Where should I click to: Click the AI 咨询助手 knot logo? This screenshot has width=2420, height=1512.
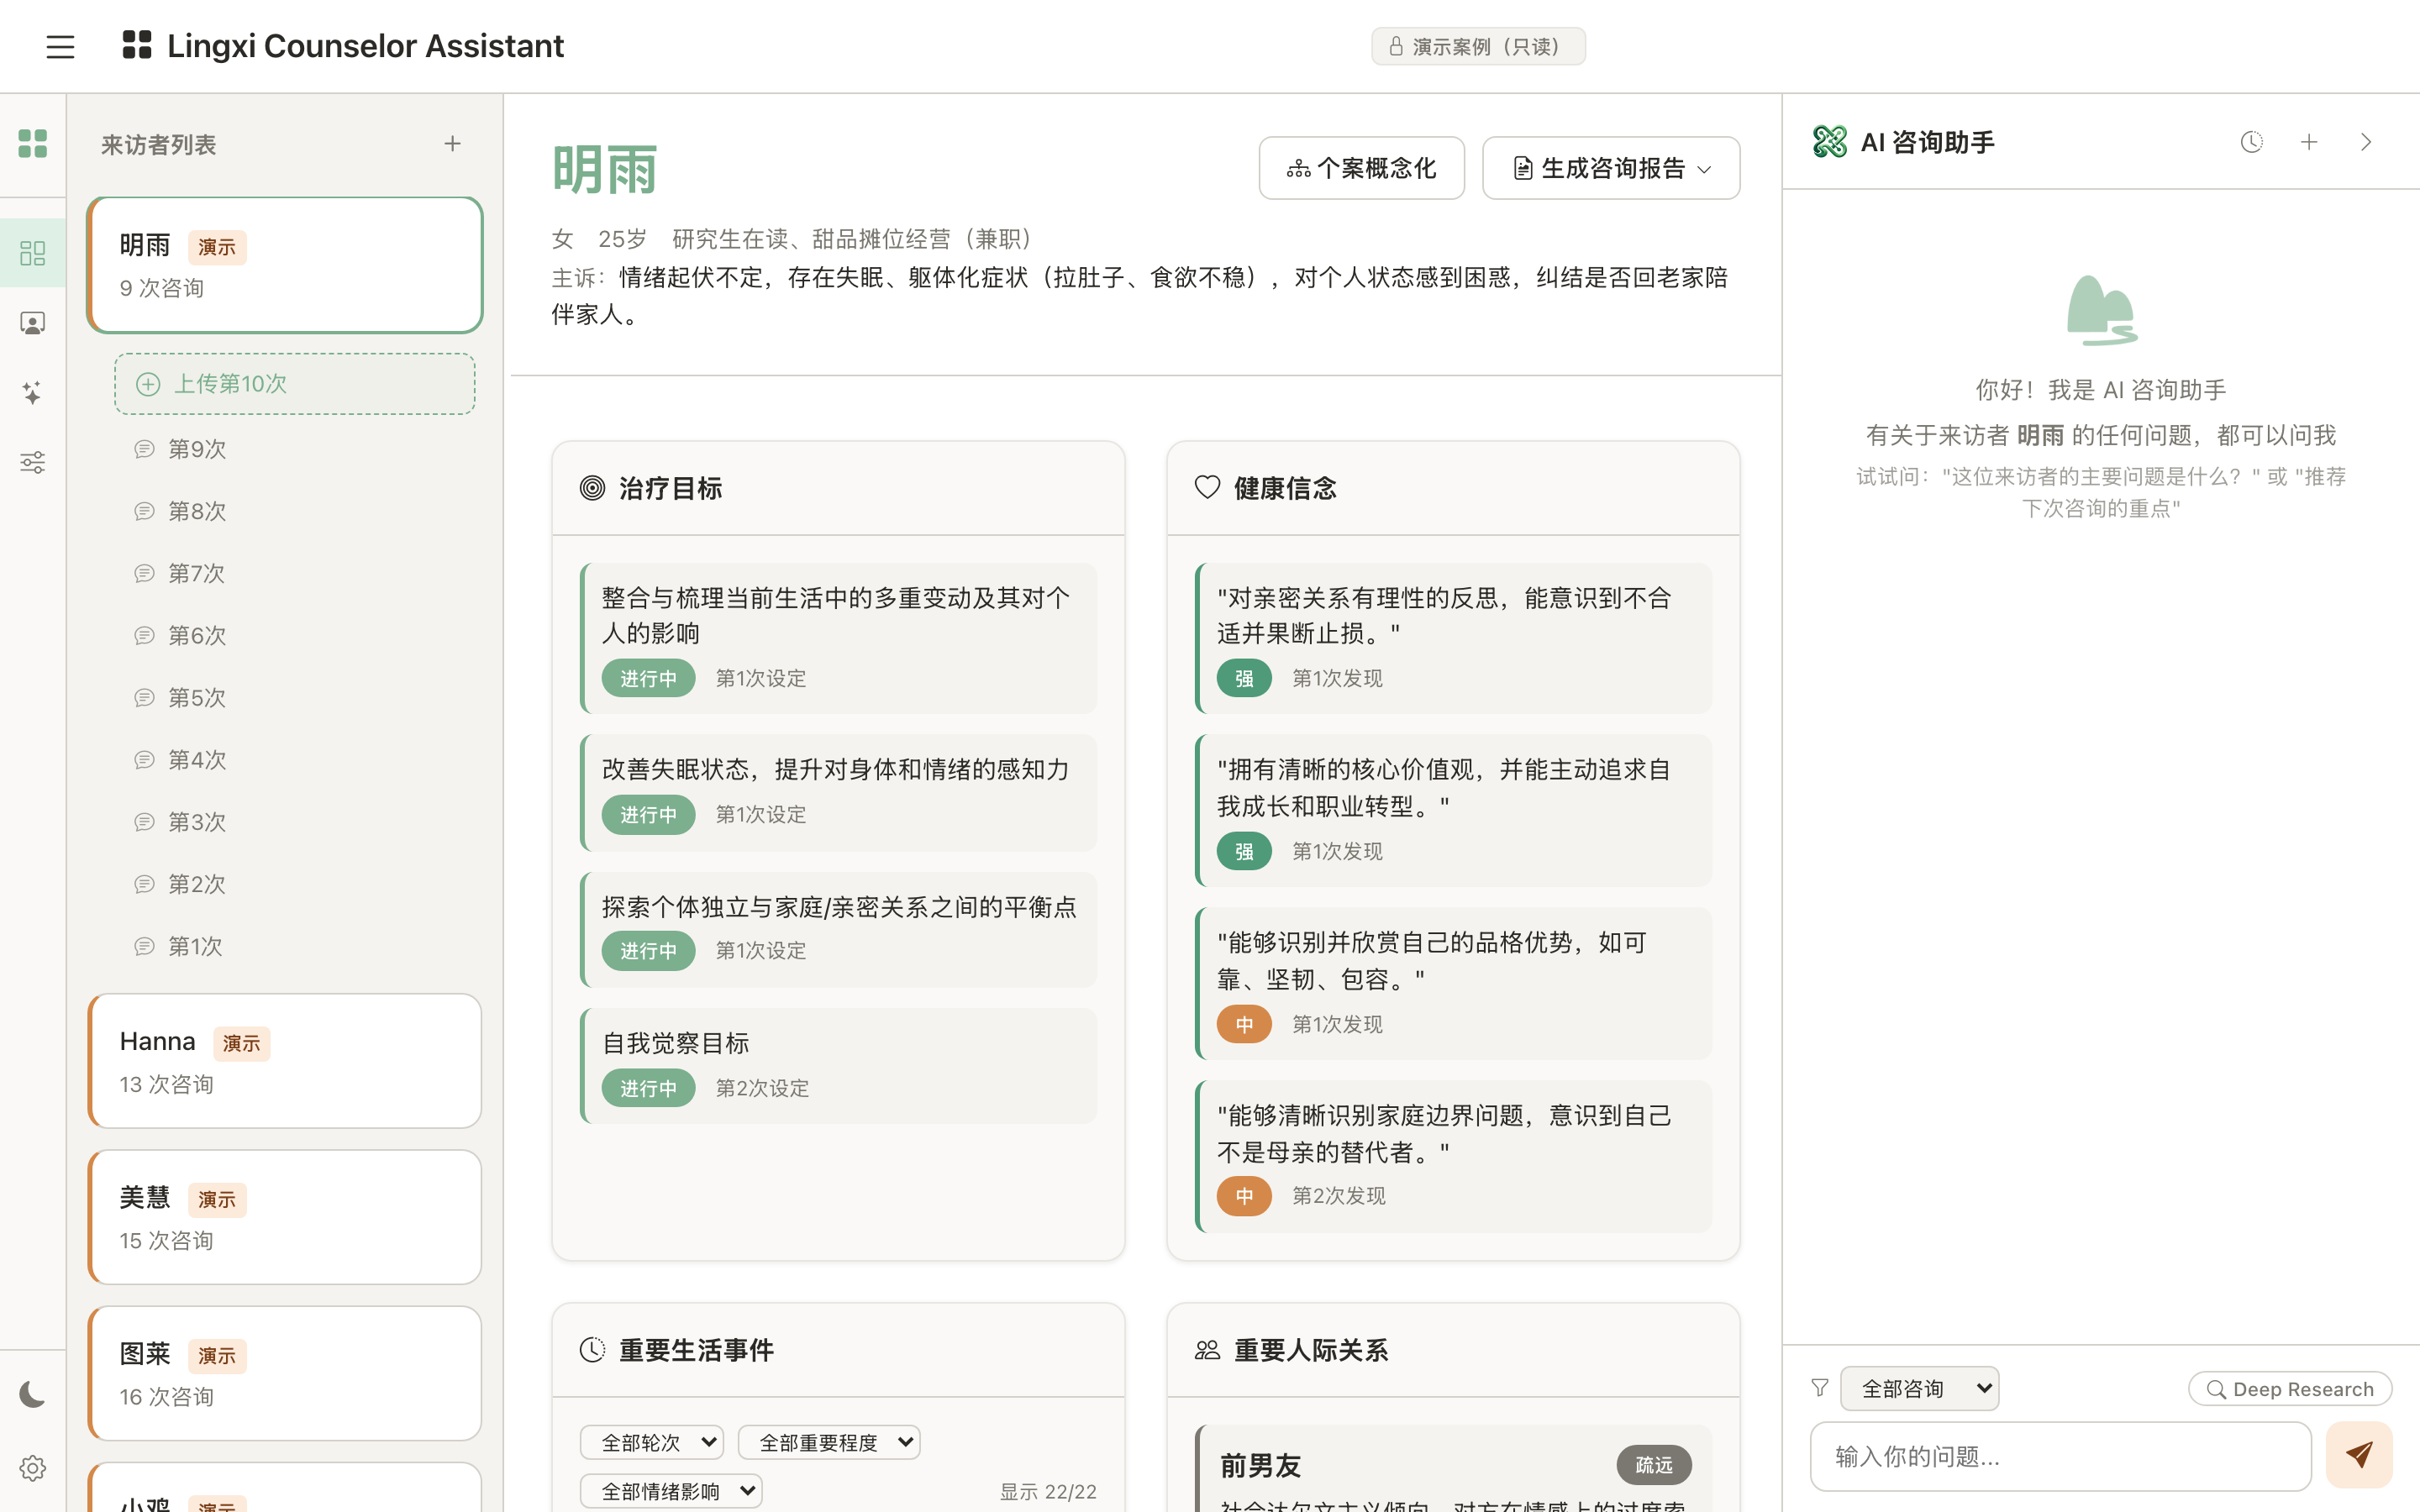click(1830, 142)
